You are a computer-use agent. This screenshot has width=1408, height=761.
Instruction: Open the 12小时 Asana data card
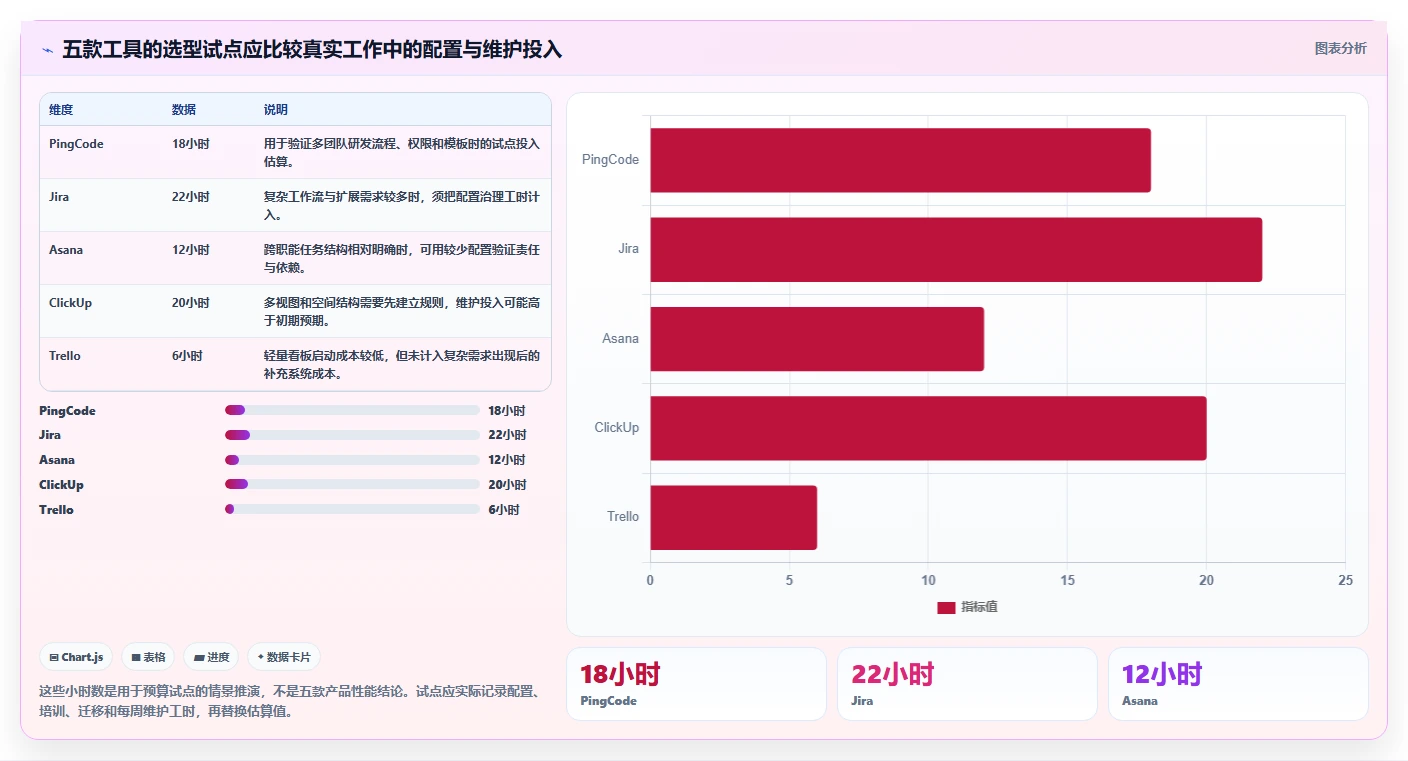(x=1238, y=684)
